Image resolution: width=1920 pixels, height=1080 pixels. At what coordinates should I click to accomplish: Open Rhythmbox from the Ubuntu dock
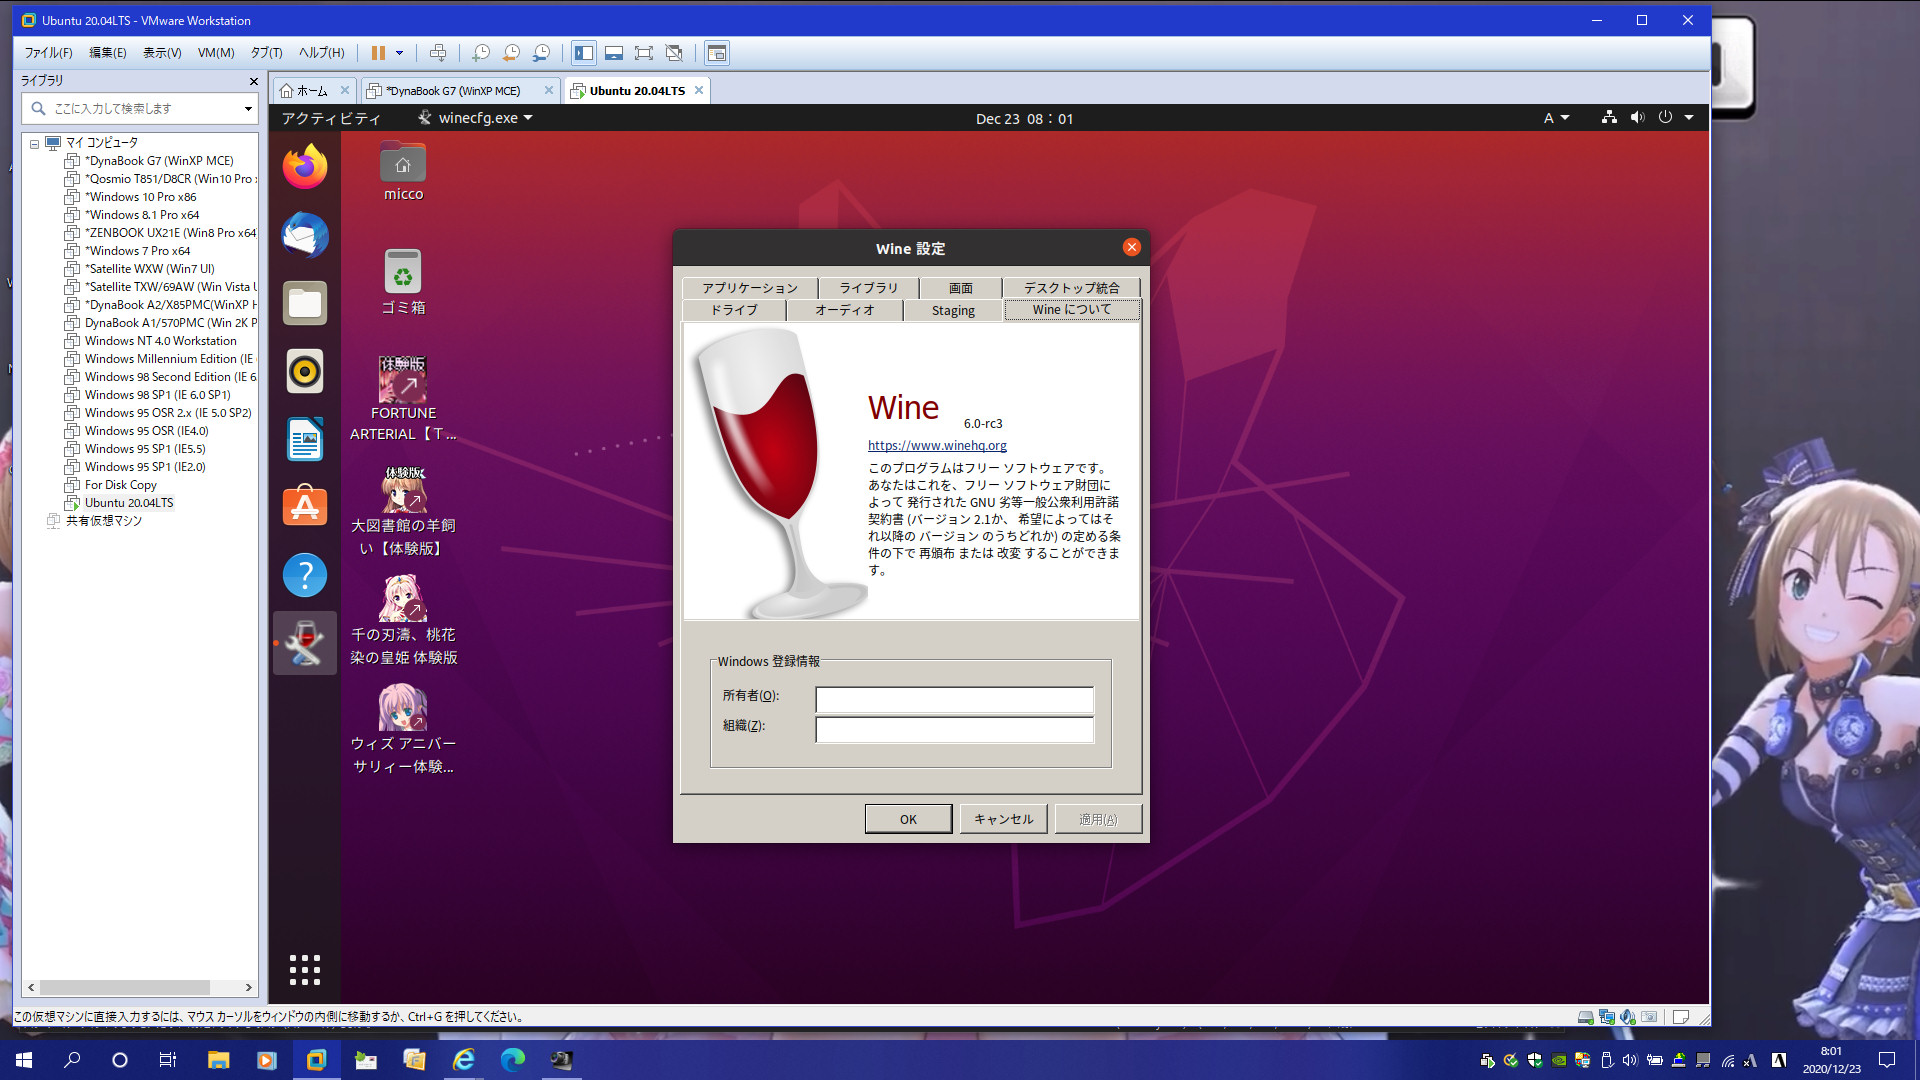[305, 372]
